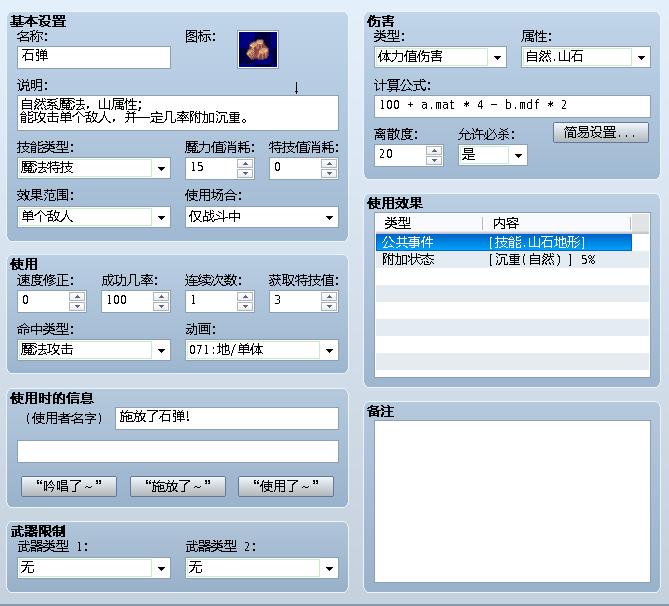669x606 pixels.
Task: Decrease 获取特技值 with the down arrow
Action: coord(329,306)
